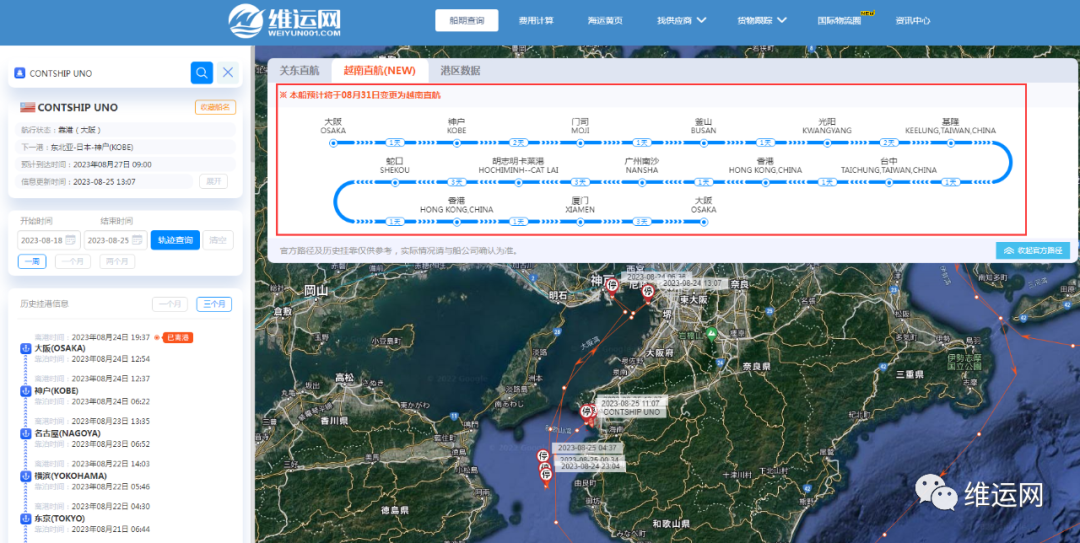Screen dimensions: 1080x543
Task: Expand 货物跟踪 dropdown menu
Action: point(762,21)
